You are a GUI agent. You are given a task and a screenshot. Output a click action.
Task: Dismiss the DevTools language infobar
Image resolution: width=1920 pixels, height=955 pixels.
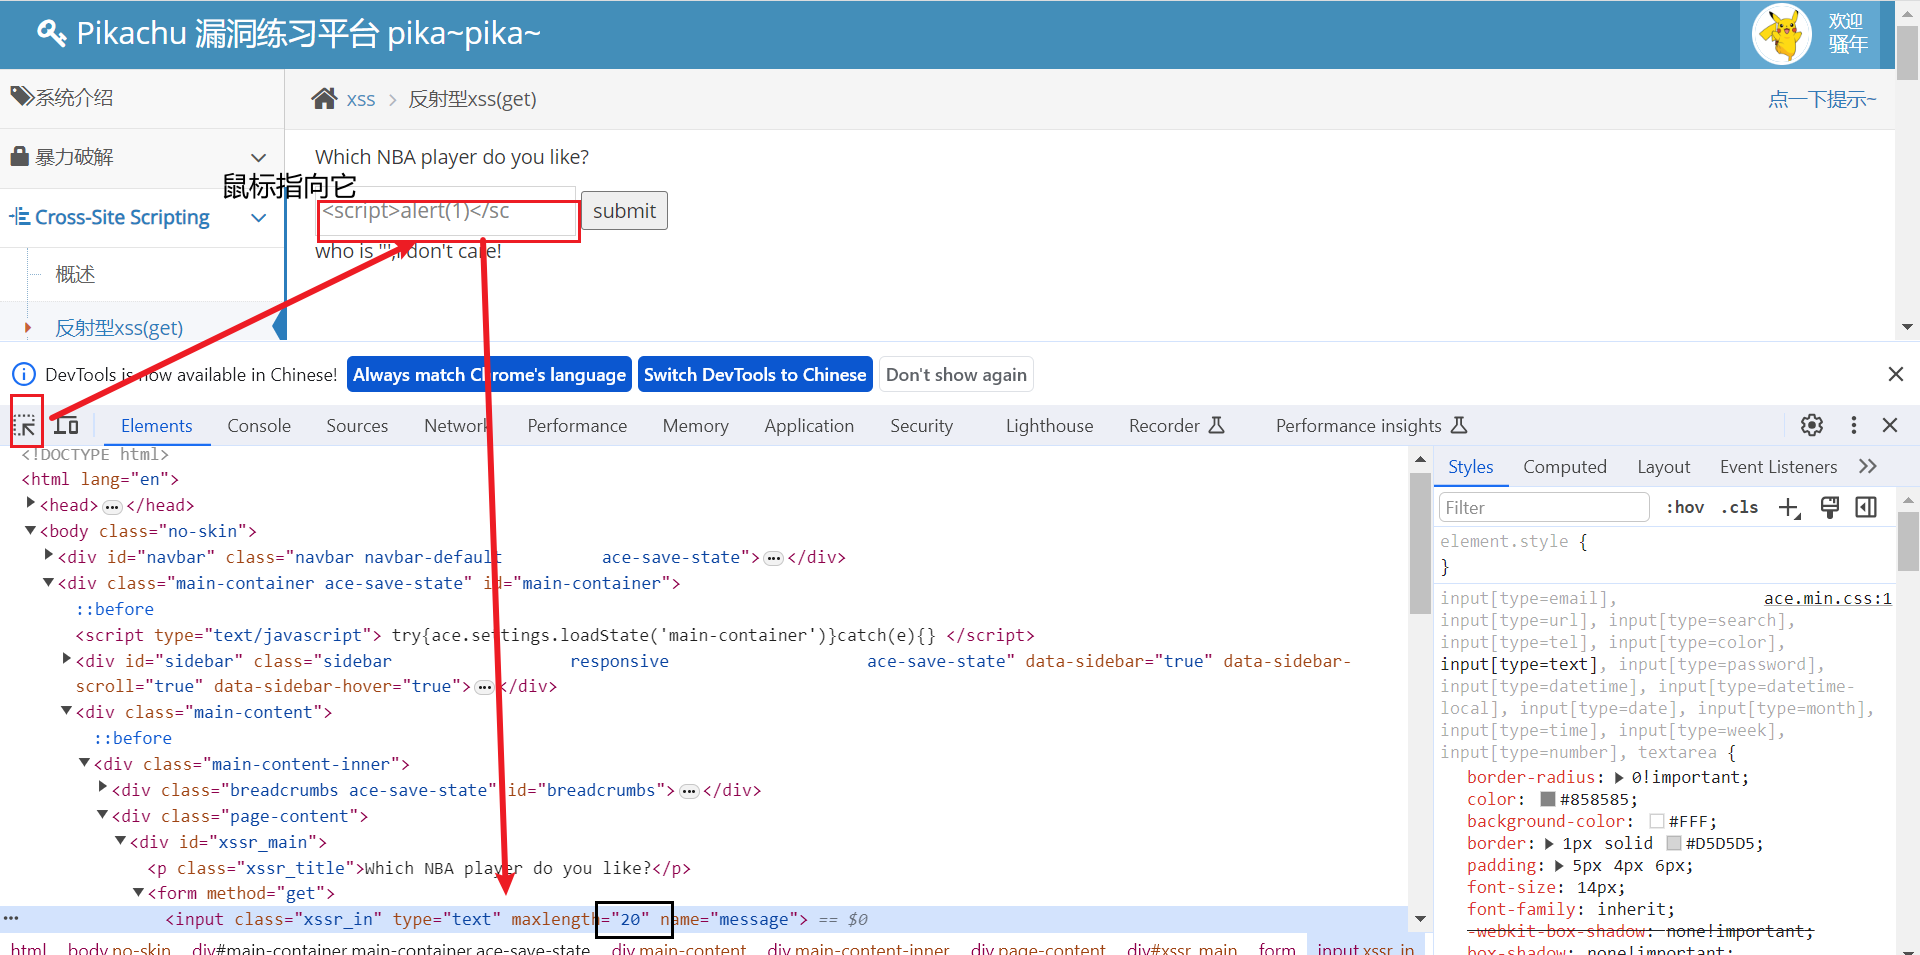tap(1895, 374)
